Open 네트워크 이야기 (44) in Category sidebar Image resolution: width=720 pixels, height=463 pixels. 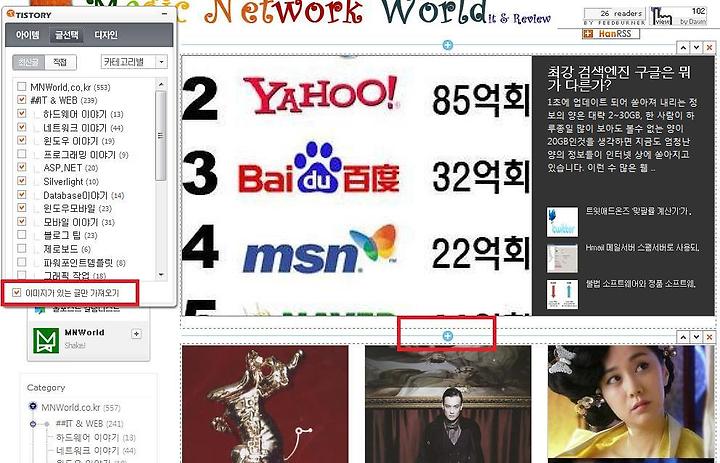(96, 451)
